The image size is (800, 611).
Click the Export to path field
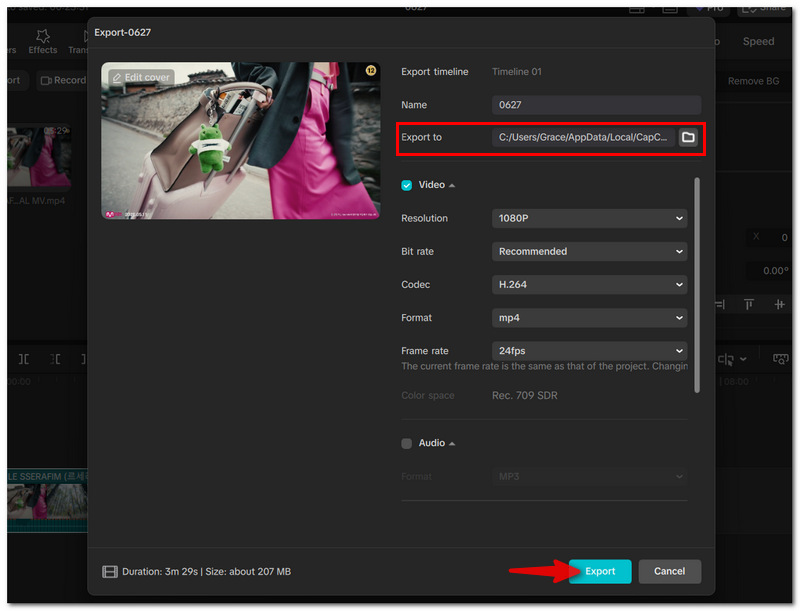point(583,137)
